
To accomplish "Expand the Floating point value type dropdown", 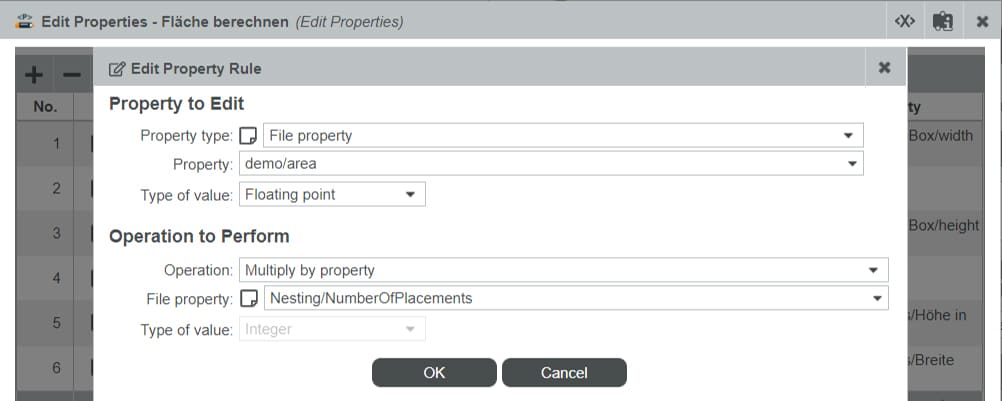I will tap(410, 195).
